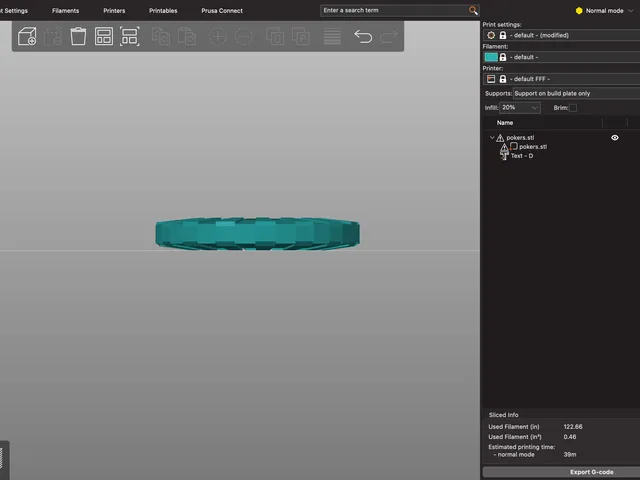The height and width of the screenshot is (480, 640).
Task: Click the yellow Normal mode hexagon
Action: [579, 11]
